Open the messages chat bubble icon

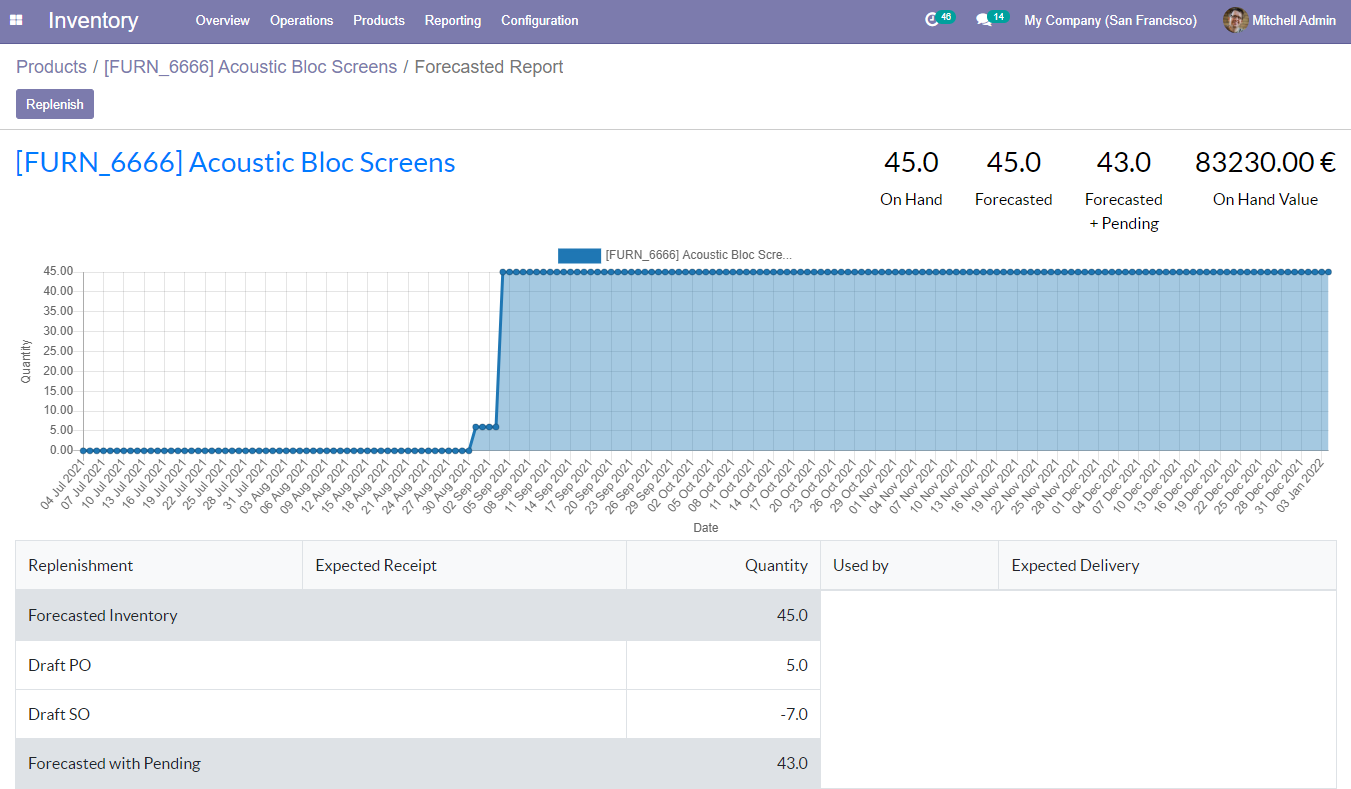click(x=984, y=20)
